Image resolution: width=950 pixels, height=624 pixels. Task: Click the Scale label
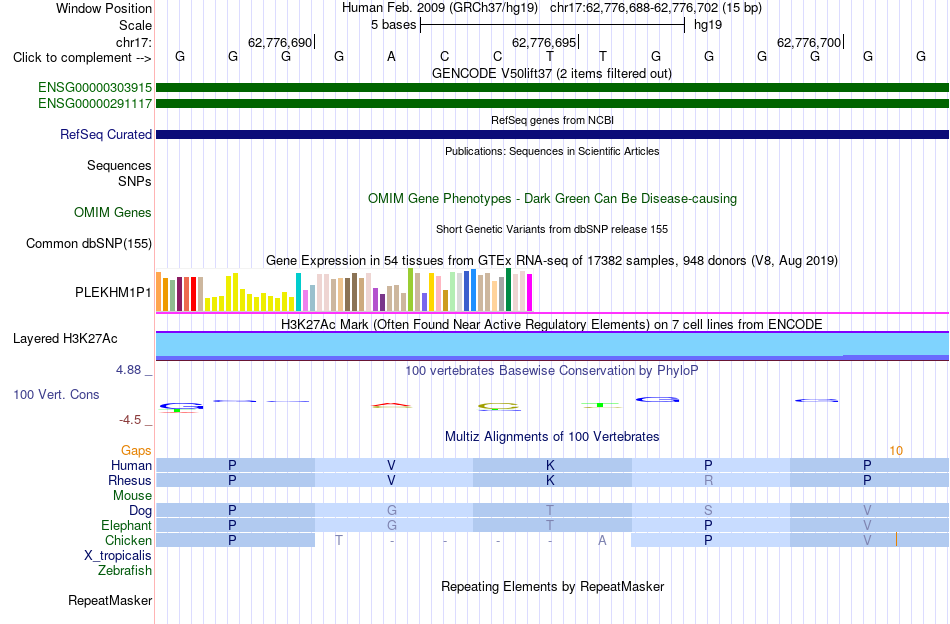click(x=135, y=25)
